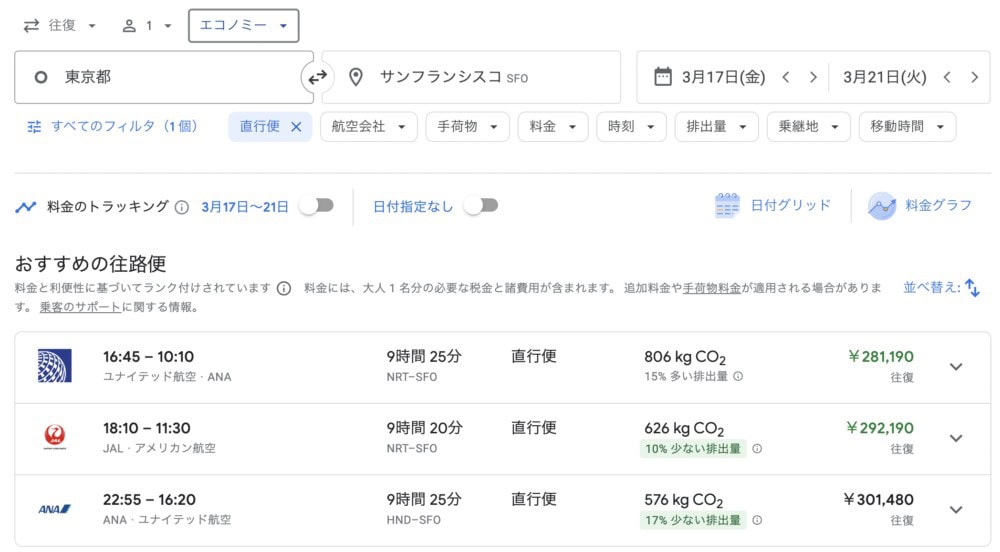Click the 626 kg CO2 emission value
The width and height of the screenshot is (1000, 552).
(x=684, y=429)
